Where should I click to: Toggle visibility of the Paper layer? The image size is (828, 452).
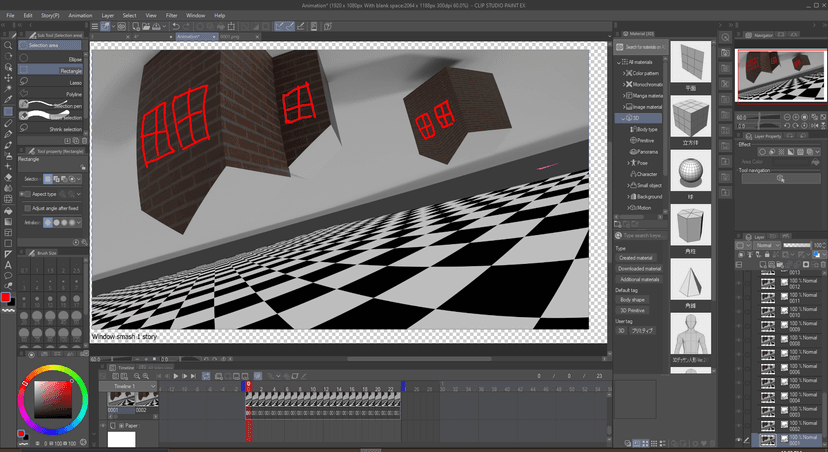tap(102, 426)
